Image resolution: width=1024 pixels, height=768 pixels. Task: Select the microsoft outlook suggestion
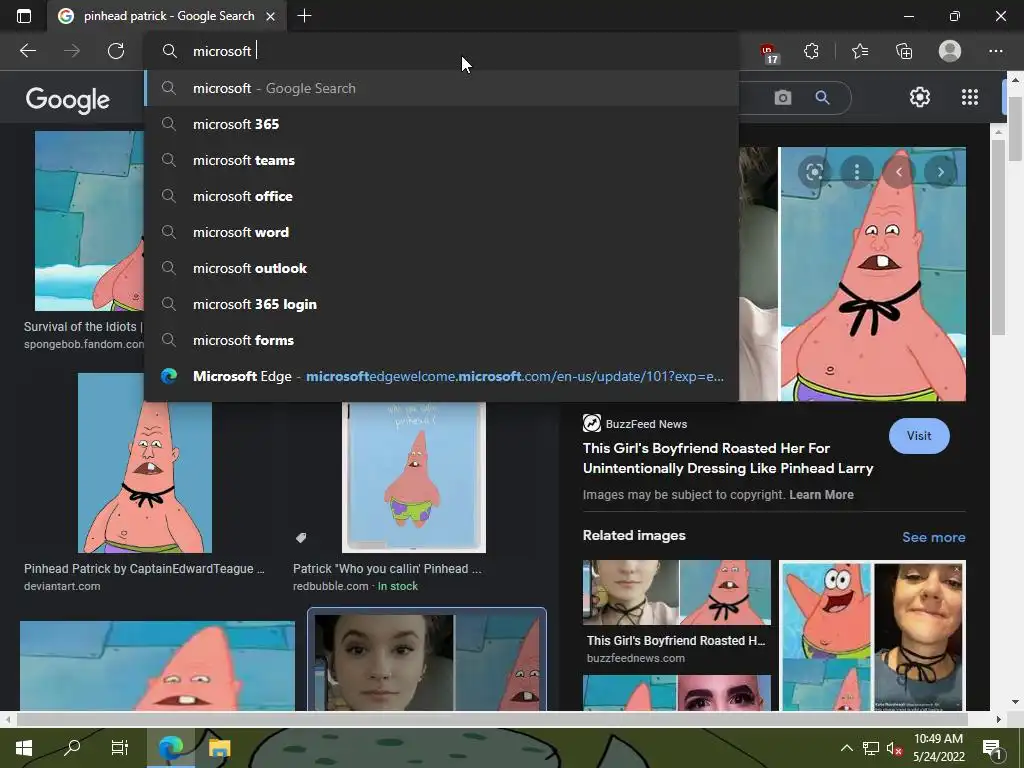coord(441,268)
